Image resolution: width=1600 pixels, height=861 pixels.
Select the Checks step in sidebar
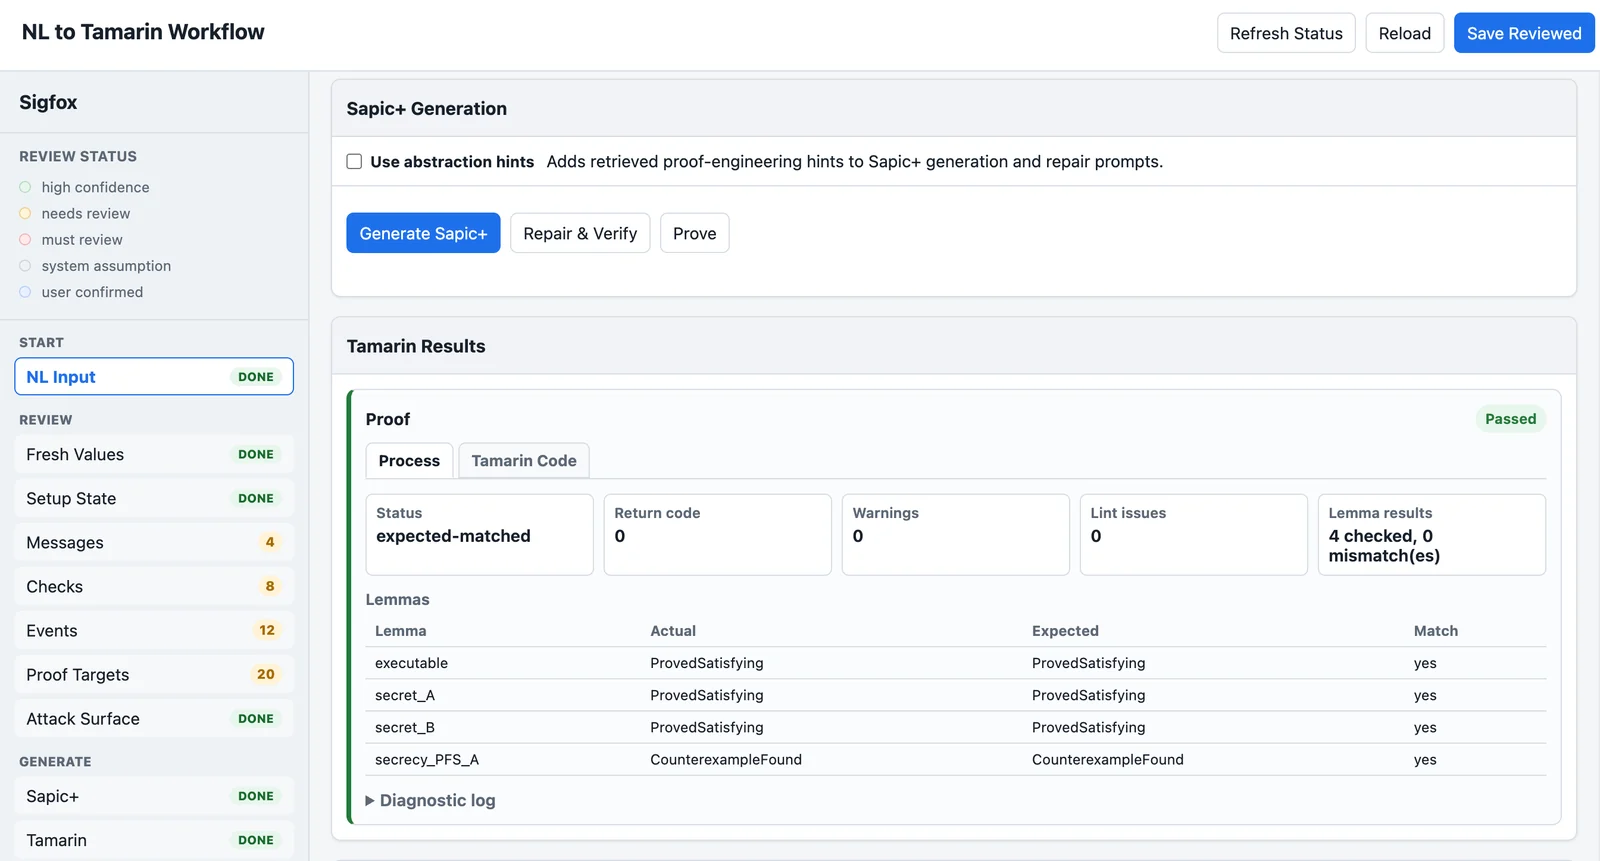tap(154, 586)
